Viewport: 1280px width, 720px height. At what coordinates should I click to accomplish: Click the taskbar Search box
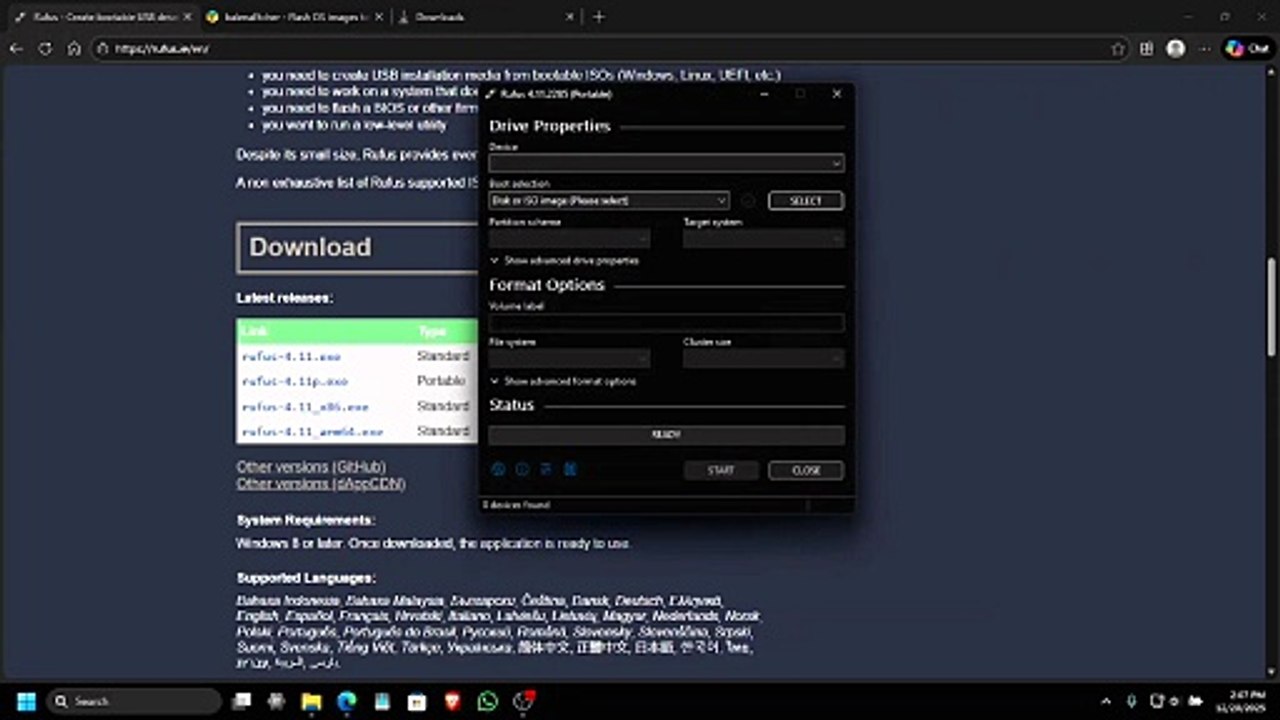(x=134, y=701)
